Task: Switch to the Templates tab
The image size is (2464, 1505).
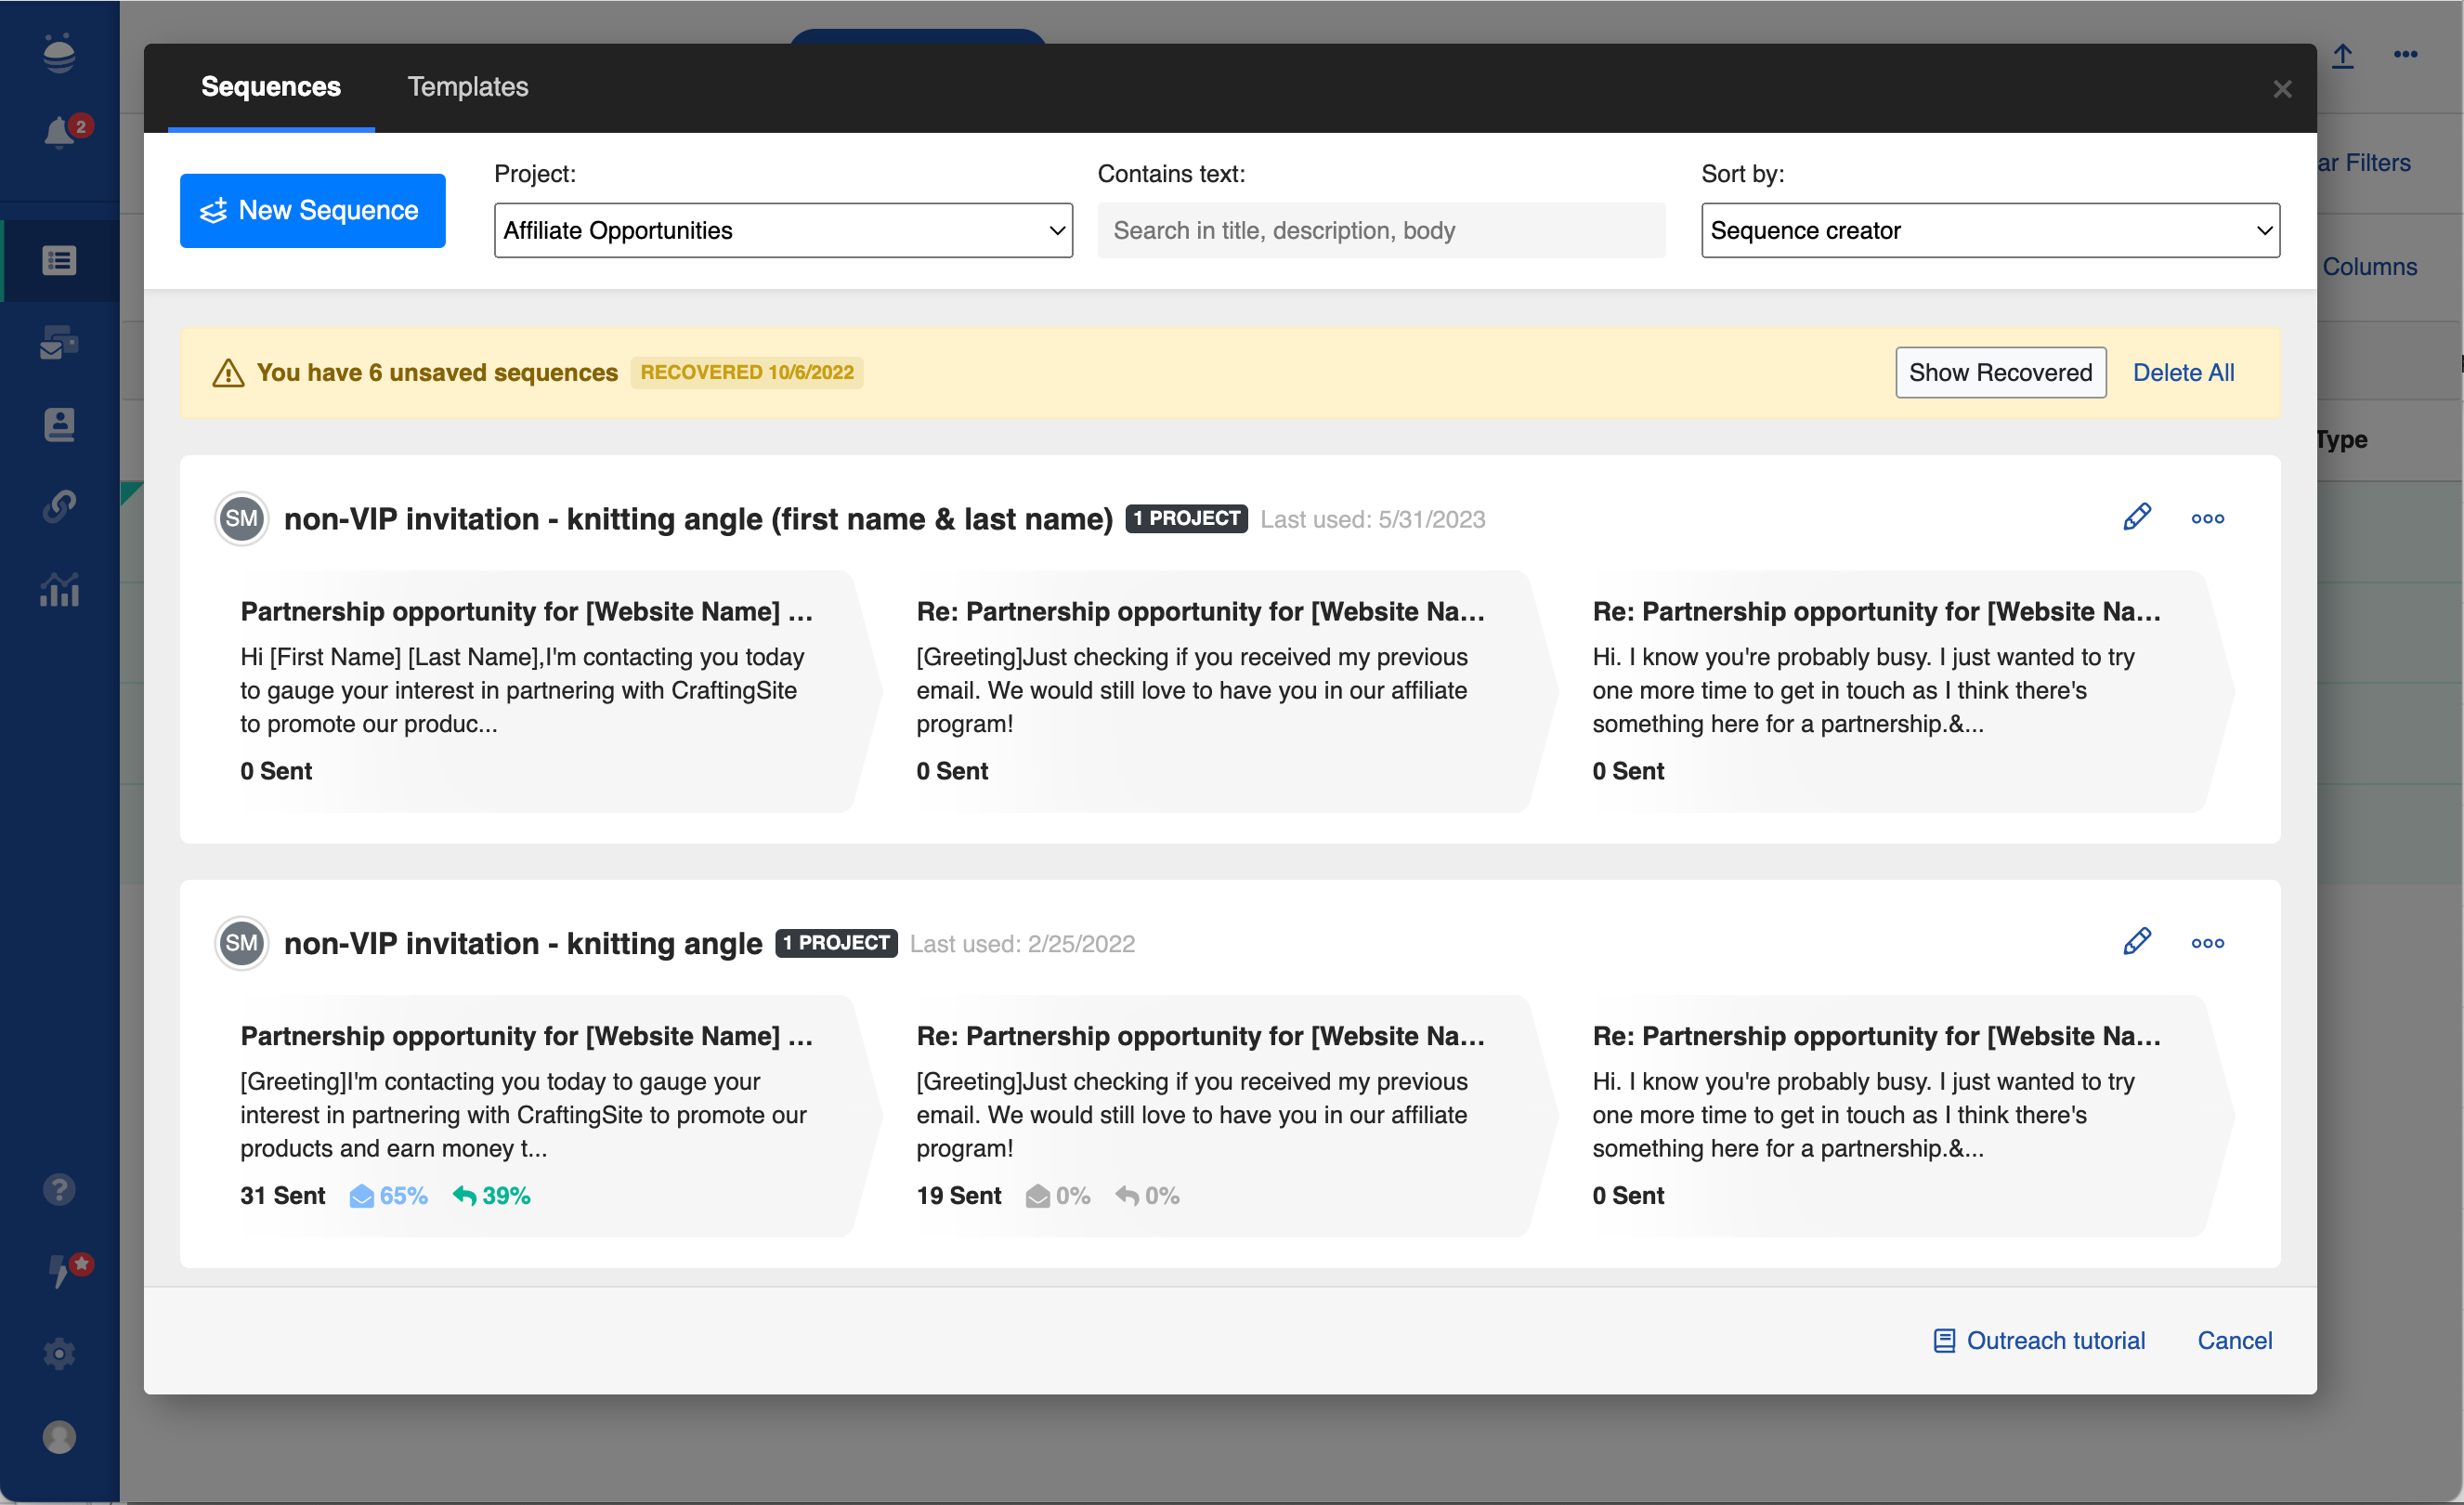Action: tap(467, 87)
